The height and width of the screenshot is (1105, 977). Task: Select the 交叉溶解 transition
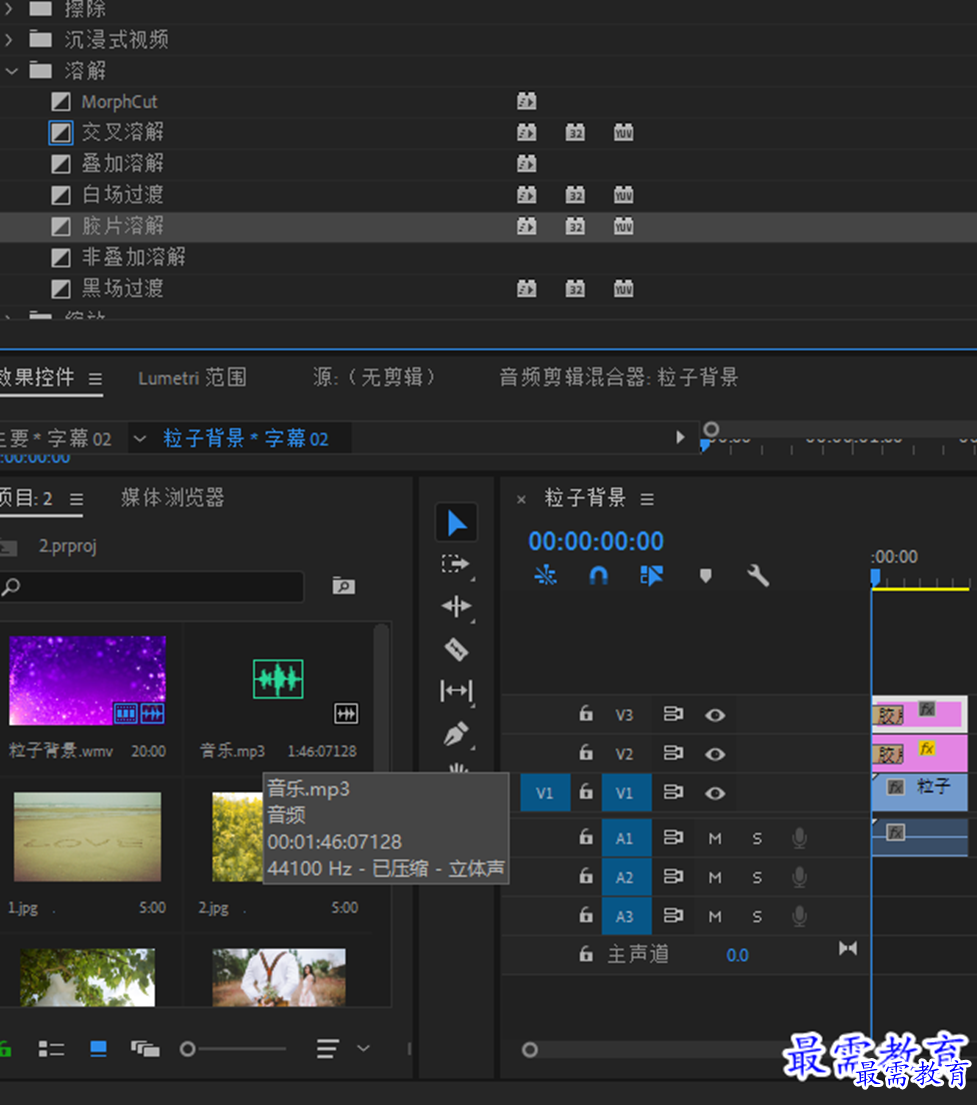click(123, 132)
